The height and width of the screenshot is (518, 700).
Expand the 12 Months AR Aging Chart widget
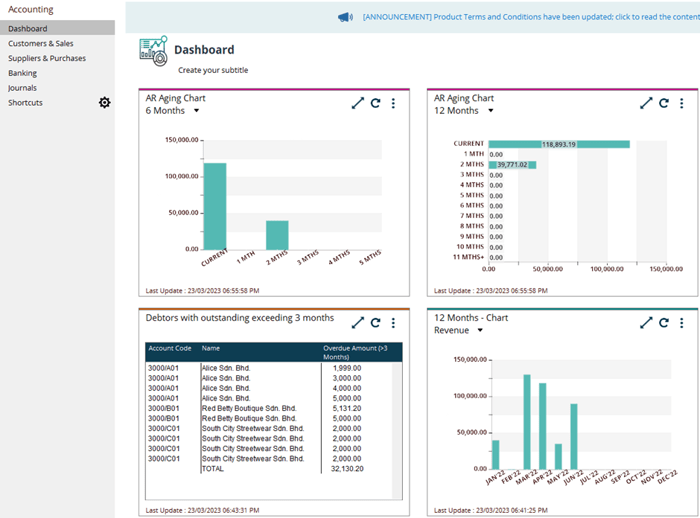pyautogui.click(x=646, y=103)
